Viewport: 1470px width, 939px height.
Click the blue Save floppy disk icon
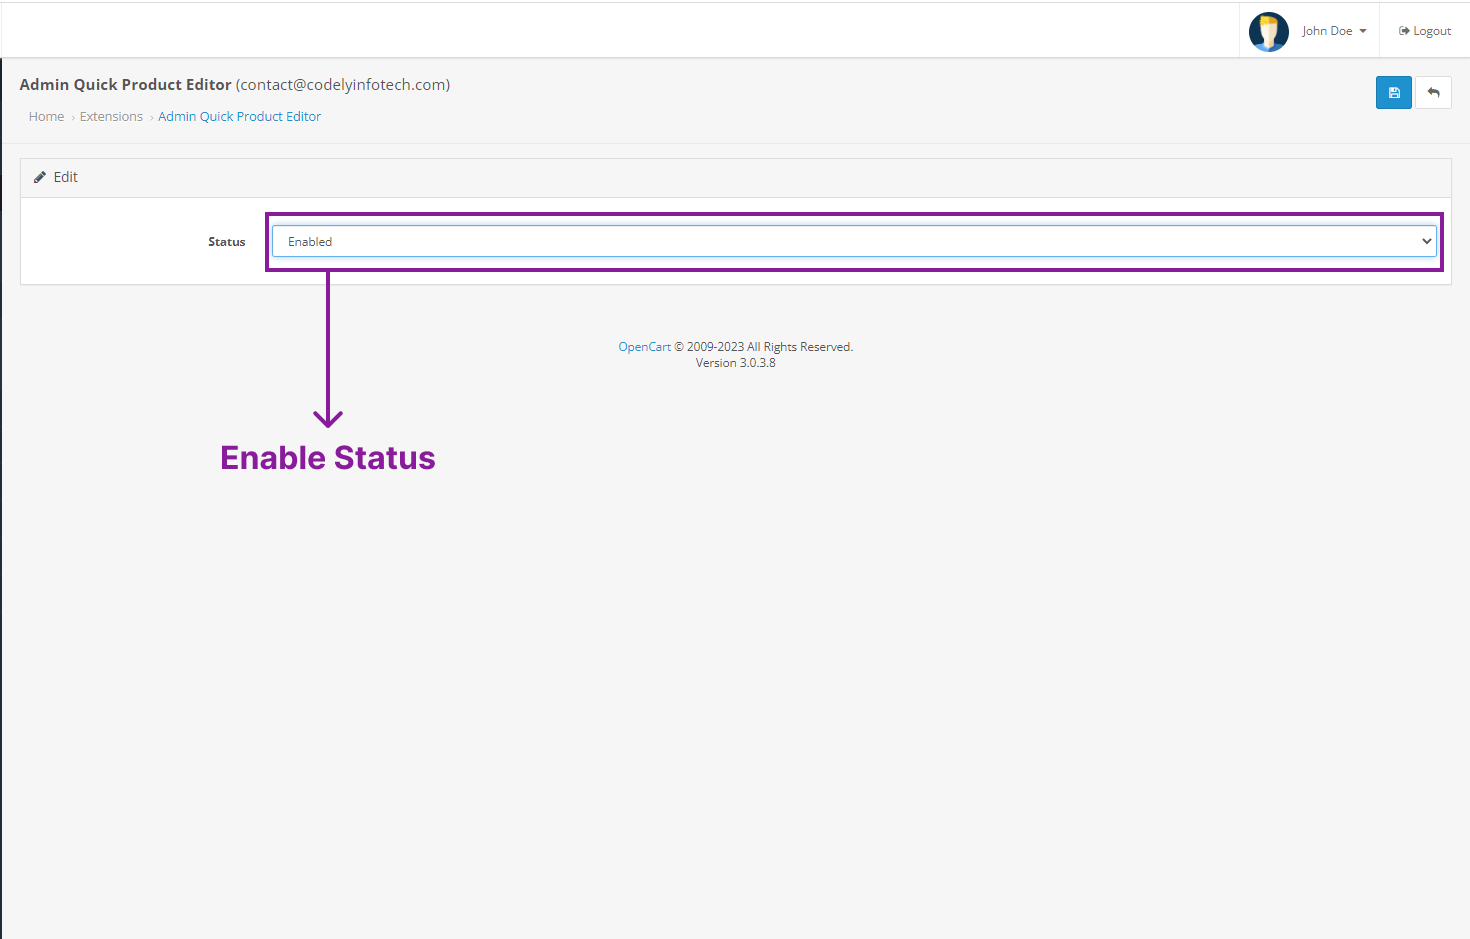pyautogui.click(x=1393, y=93)
